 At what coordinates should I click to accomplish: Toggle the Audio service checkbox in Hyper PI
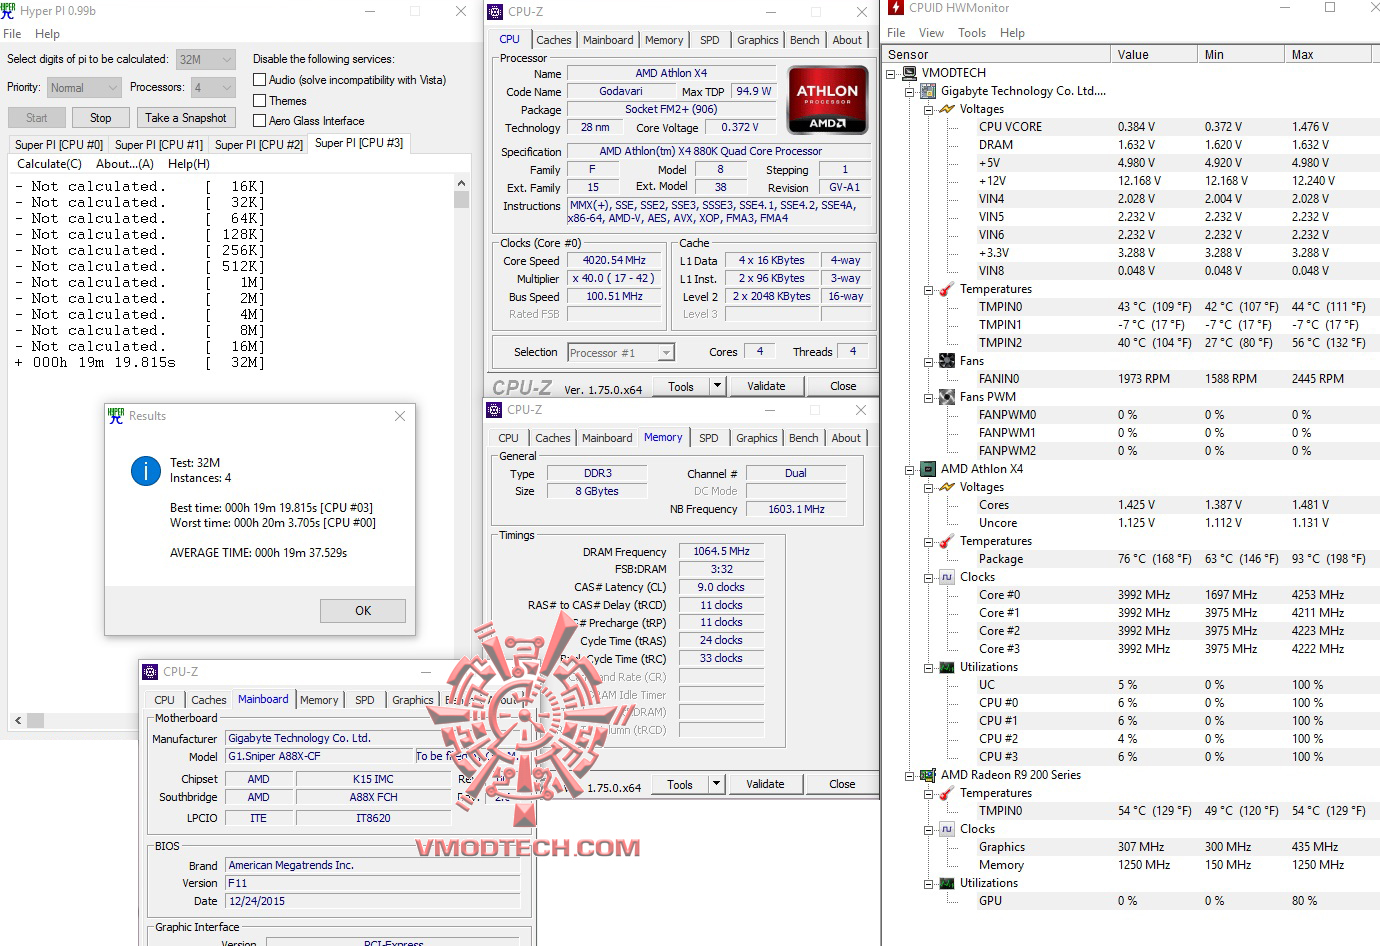click(x=260, y=80)
